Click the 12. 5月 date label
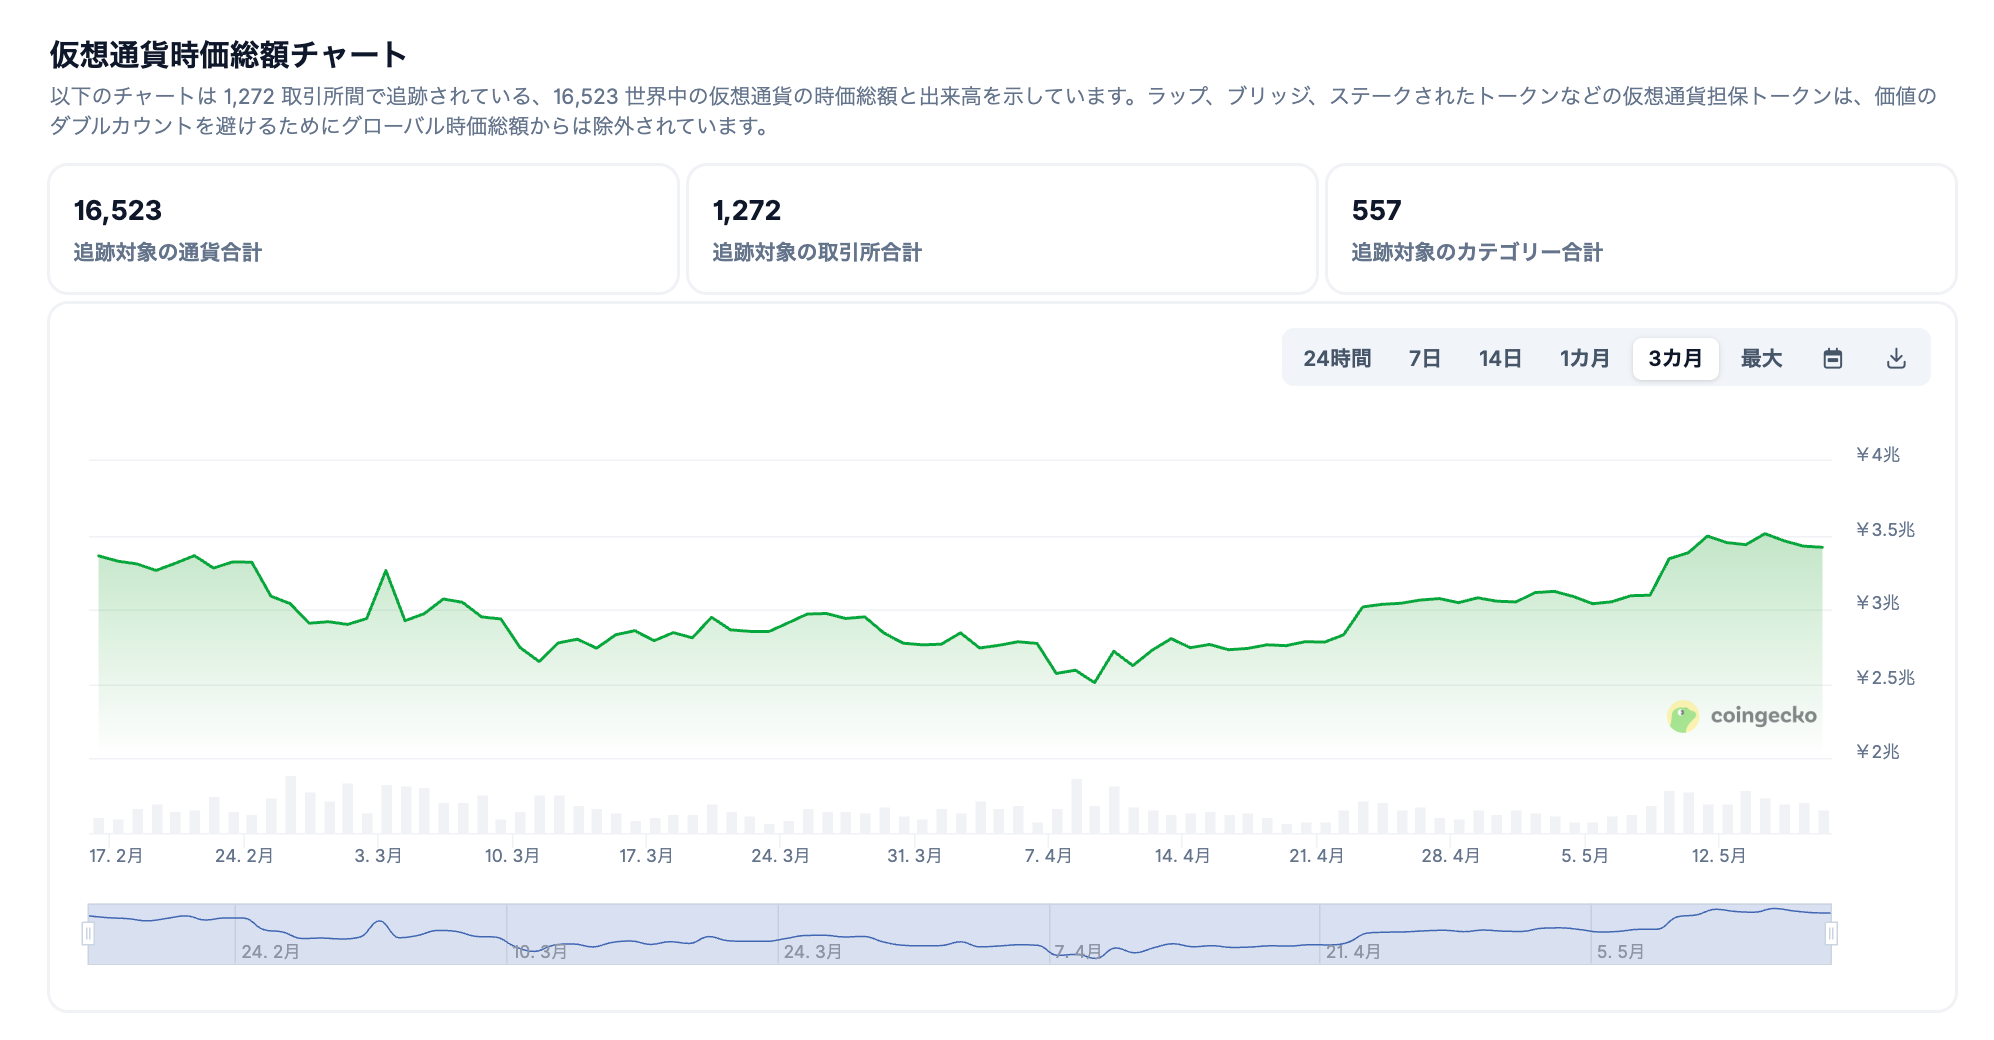The height and width of the screenshot is (1040, 1994). point(1718,856)
